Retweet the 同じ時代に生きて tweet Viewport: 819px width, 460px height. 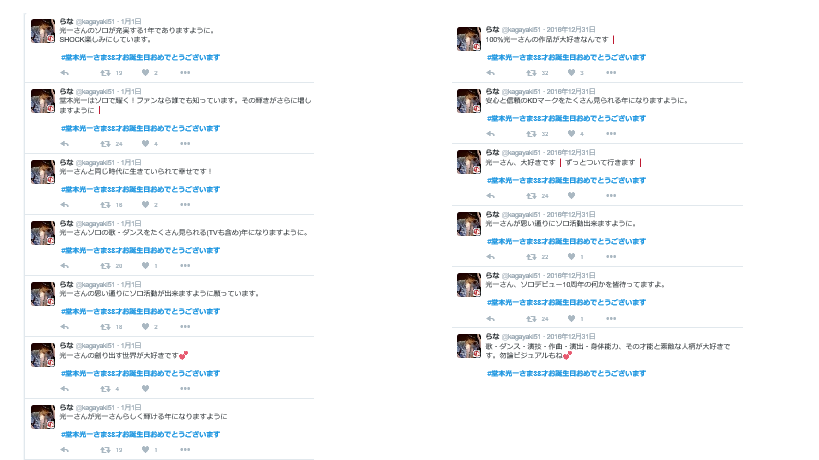point(105,205)
